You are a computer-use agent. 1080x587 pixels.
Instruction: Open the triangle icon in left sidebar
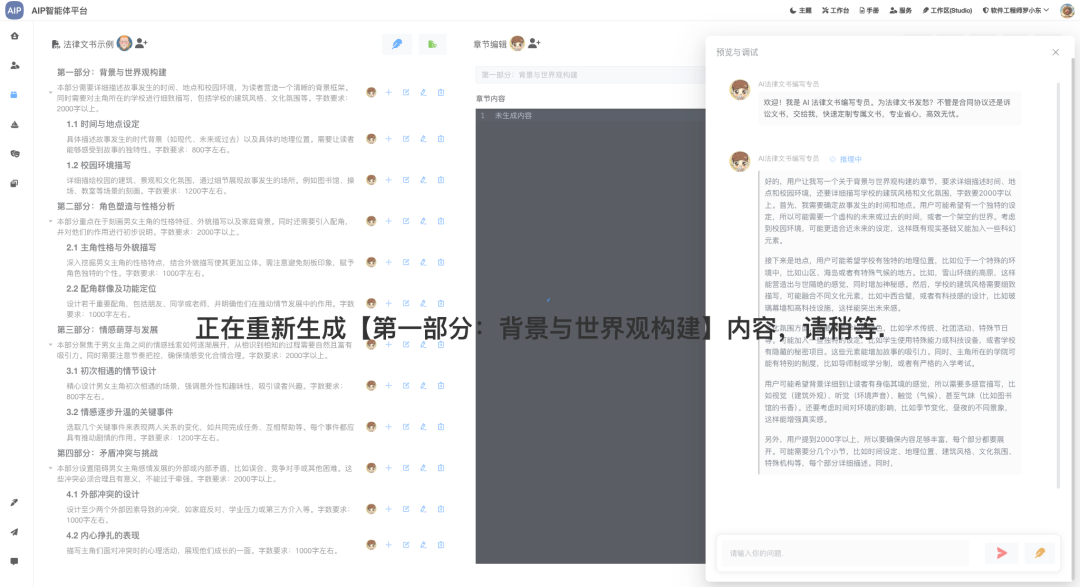pyautogui.click(x=14, y=125)
